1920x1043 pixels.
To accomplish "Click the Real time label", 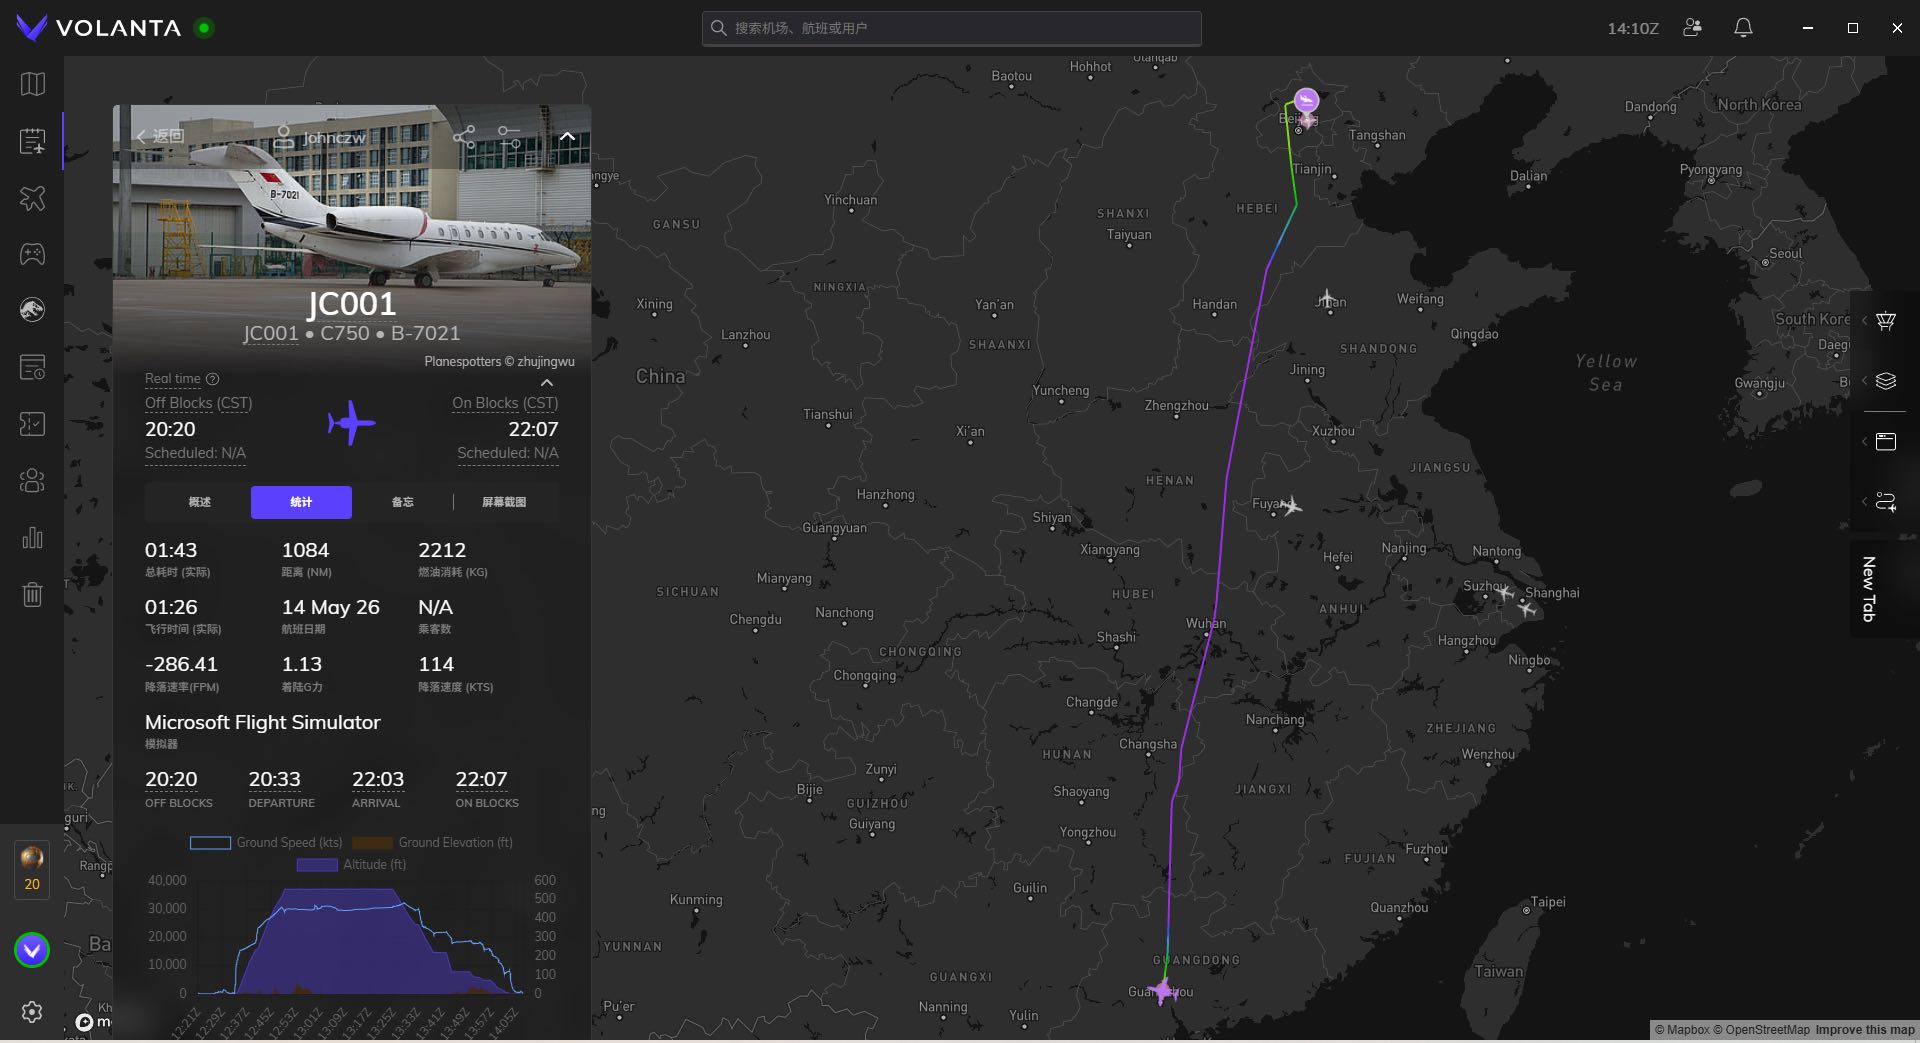I will [172, 379].
